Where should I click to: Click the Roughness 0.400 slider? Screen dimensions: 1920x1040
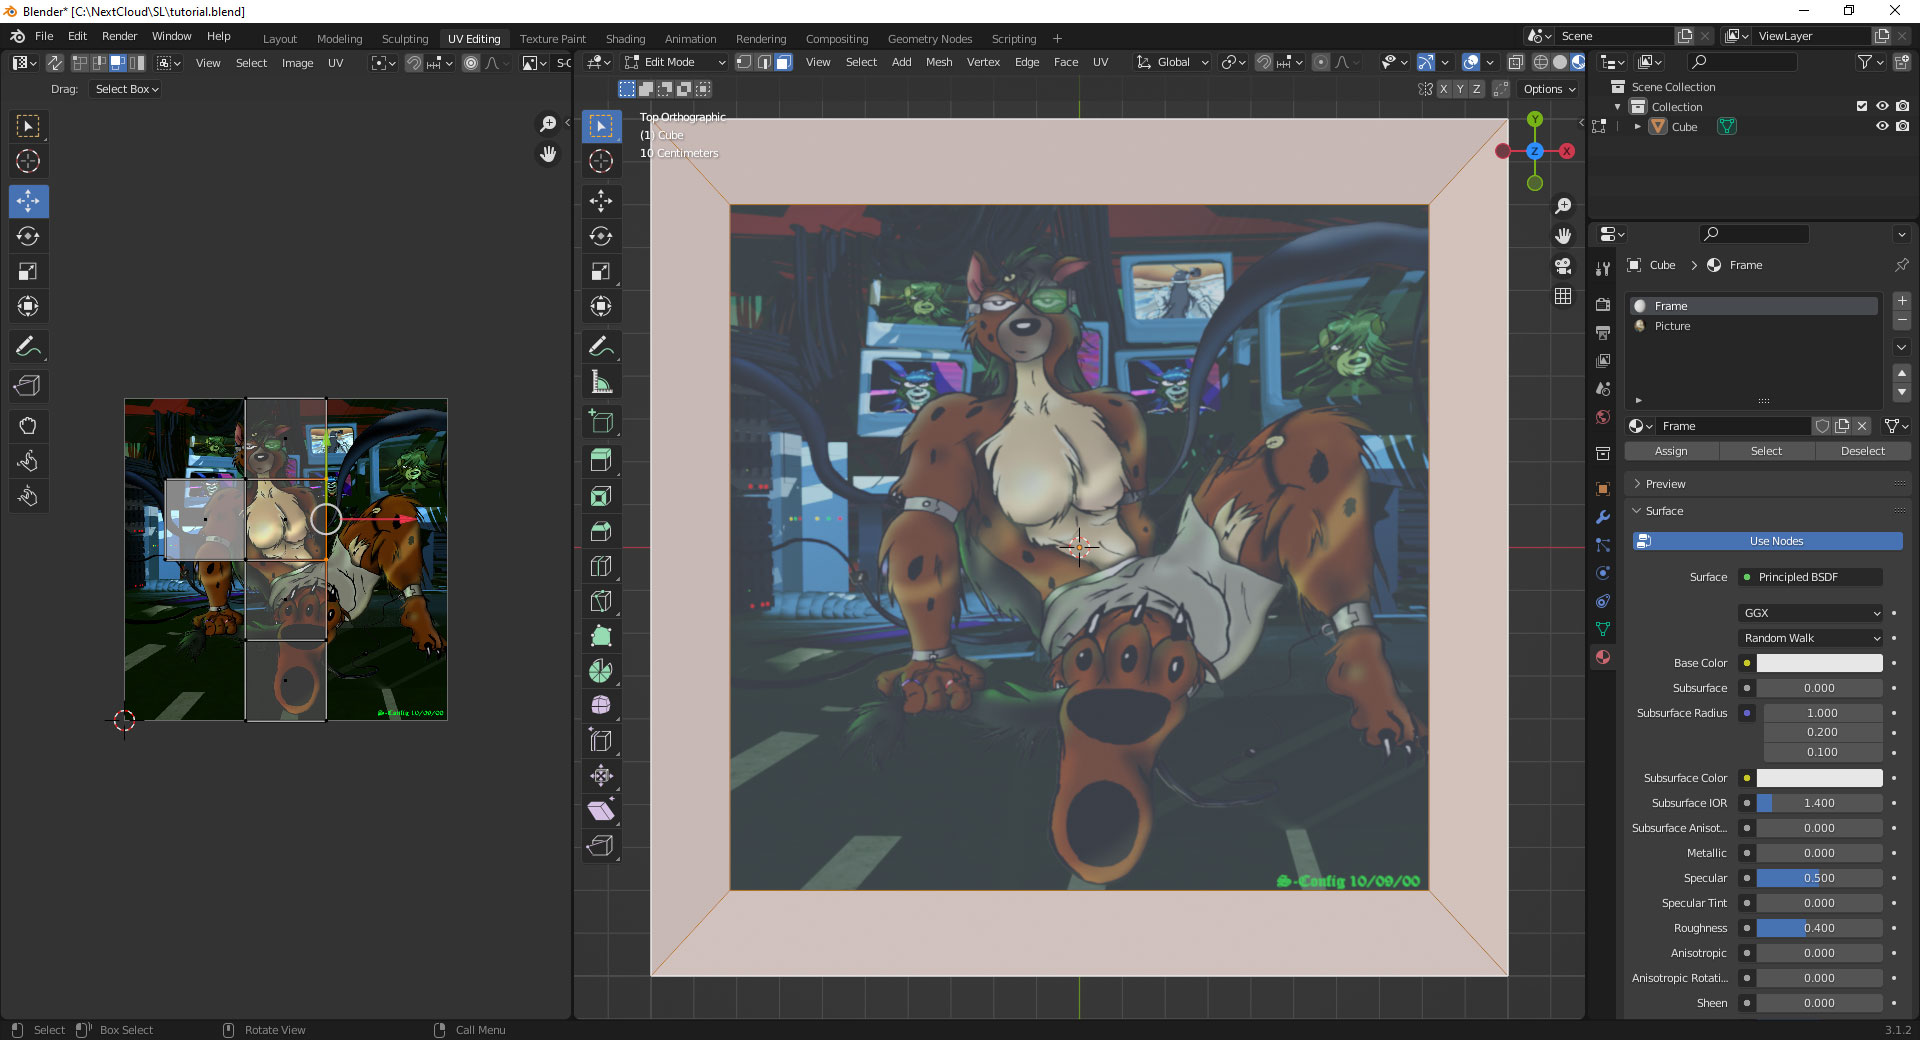click(x=1819, y=928)
